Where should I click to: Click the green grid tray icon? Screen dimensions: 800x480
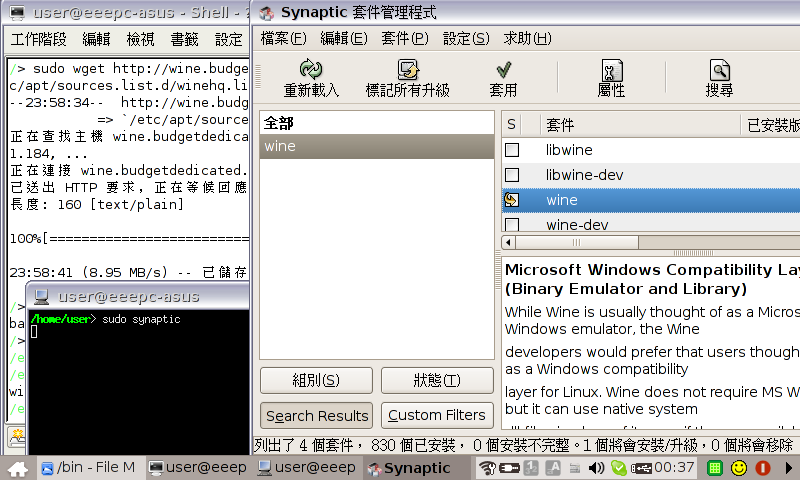pyautogui.click(x=715, y=468)
